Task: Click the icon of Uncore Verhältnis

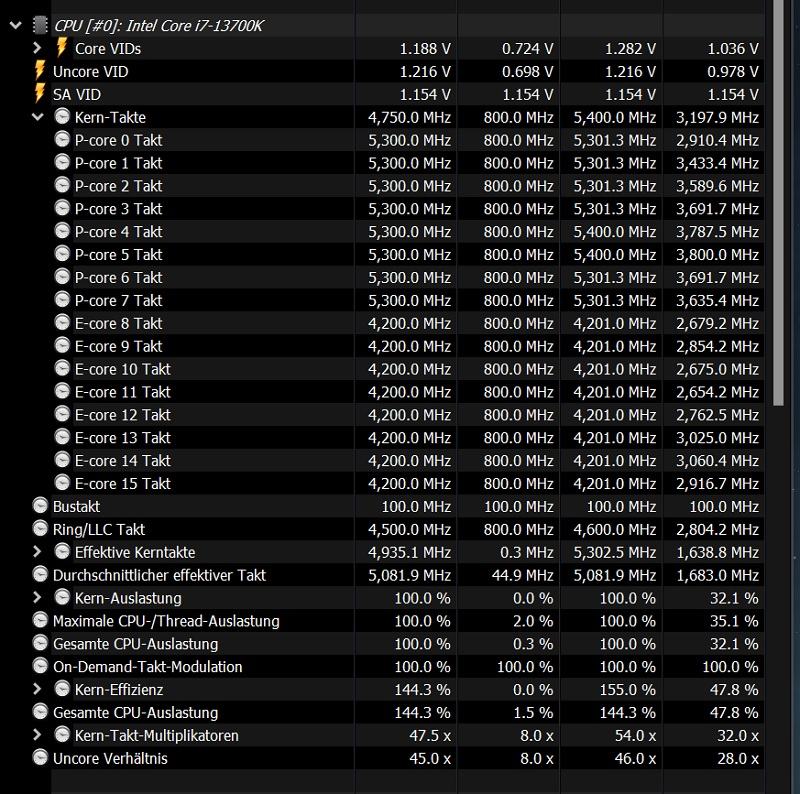Action: [40, 757]
